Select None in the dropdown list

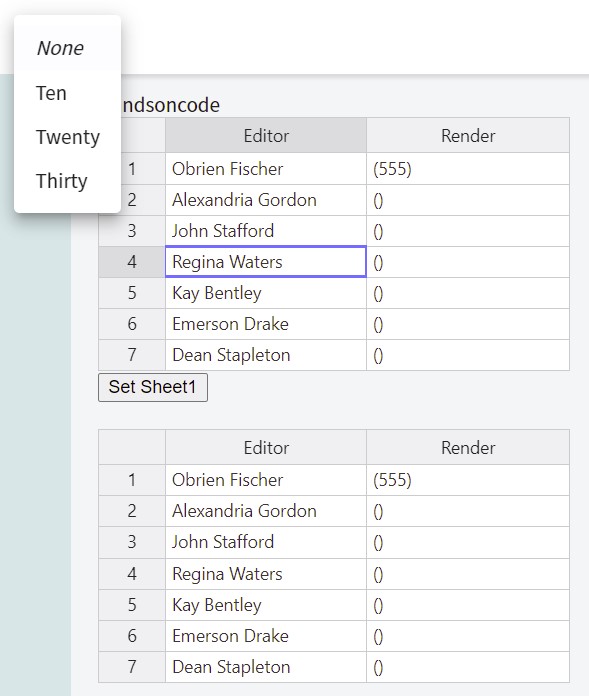point(67,48)
